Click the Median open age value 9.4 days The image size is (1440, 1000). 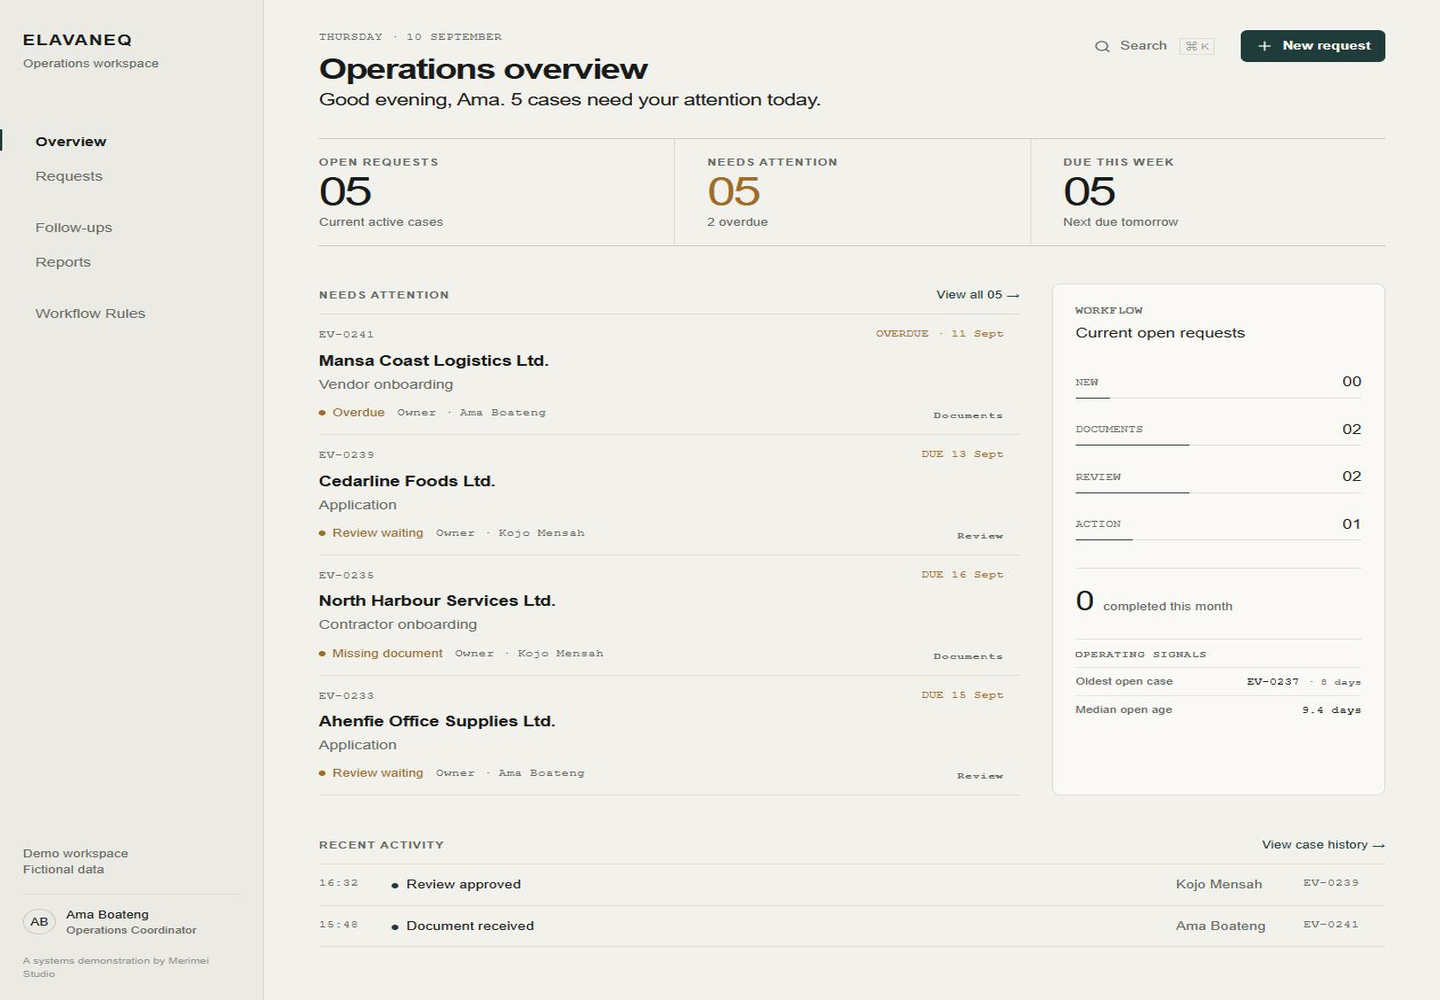(1331, 710)
